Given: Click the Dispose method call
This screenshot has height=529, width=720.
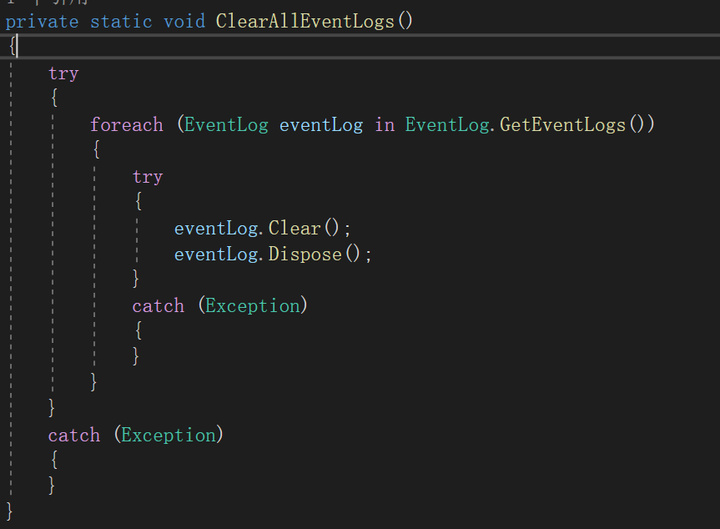Looking at the screenshot, I should click(305, 254).
